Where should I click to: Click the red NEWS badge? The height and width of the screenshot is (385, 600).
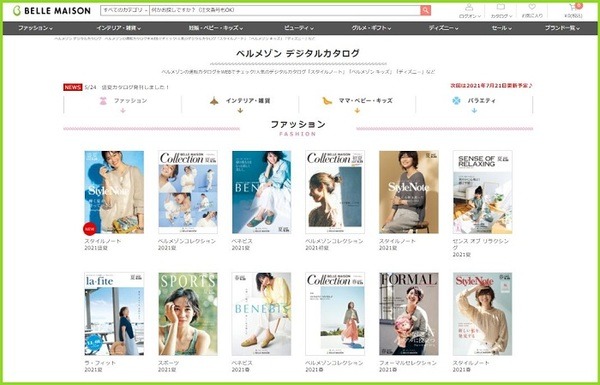click(x=73, y=87)
